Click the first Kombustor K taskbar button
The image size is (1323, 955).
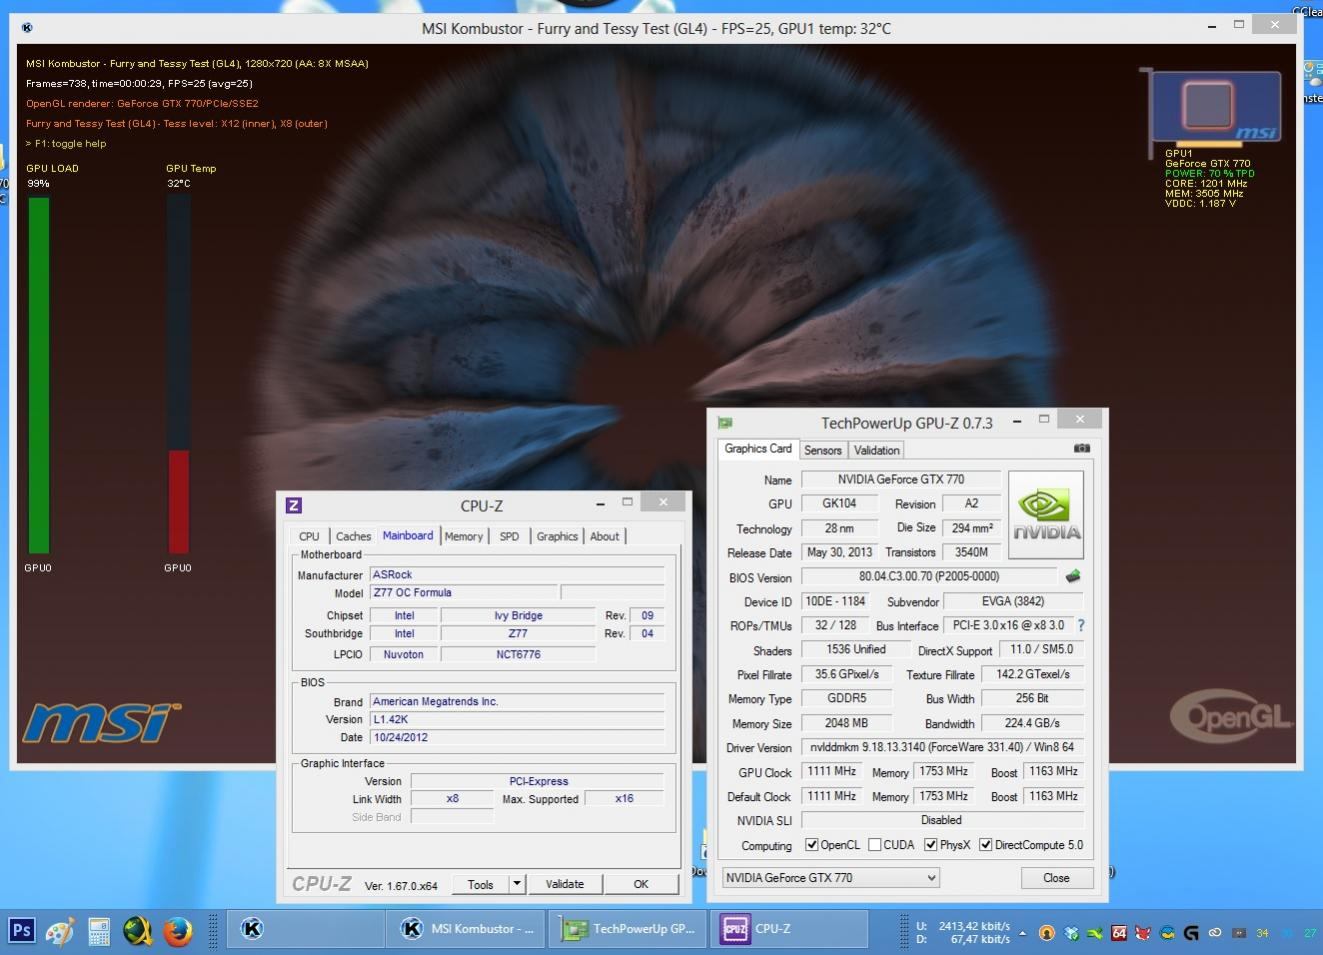pyautogui.click(x=306, y=929)
